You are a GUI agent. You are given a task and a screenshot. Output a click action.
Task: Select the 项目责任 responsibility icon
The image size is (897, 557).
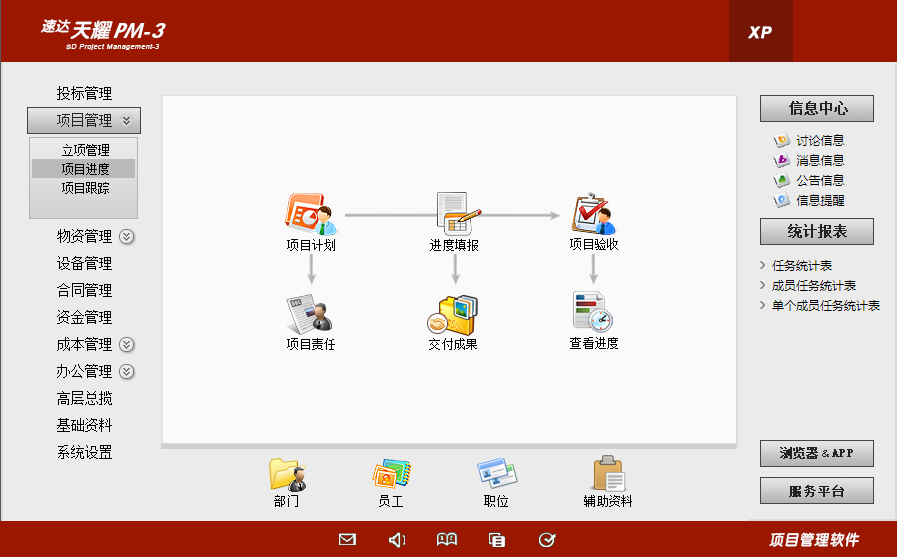(310, 314)
